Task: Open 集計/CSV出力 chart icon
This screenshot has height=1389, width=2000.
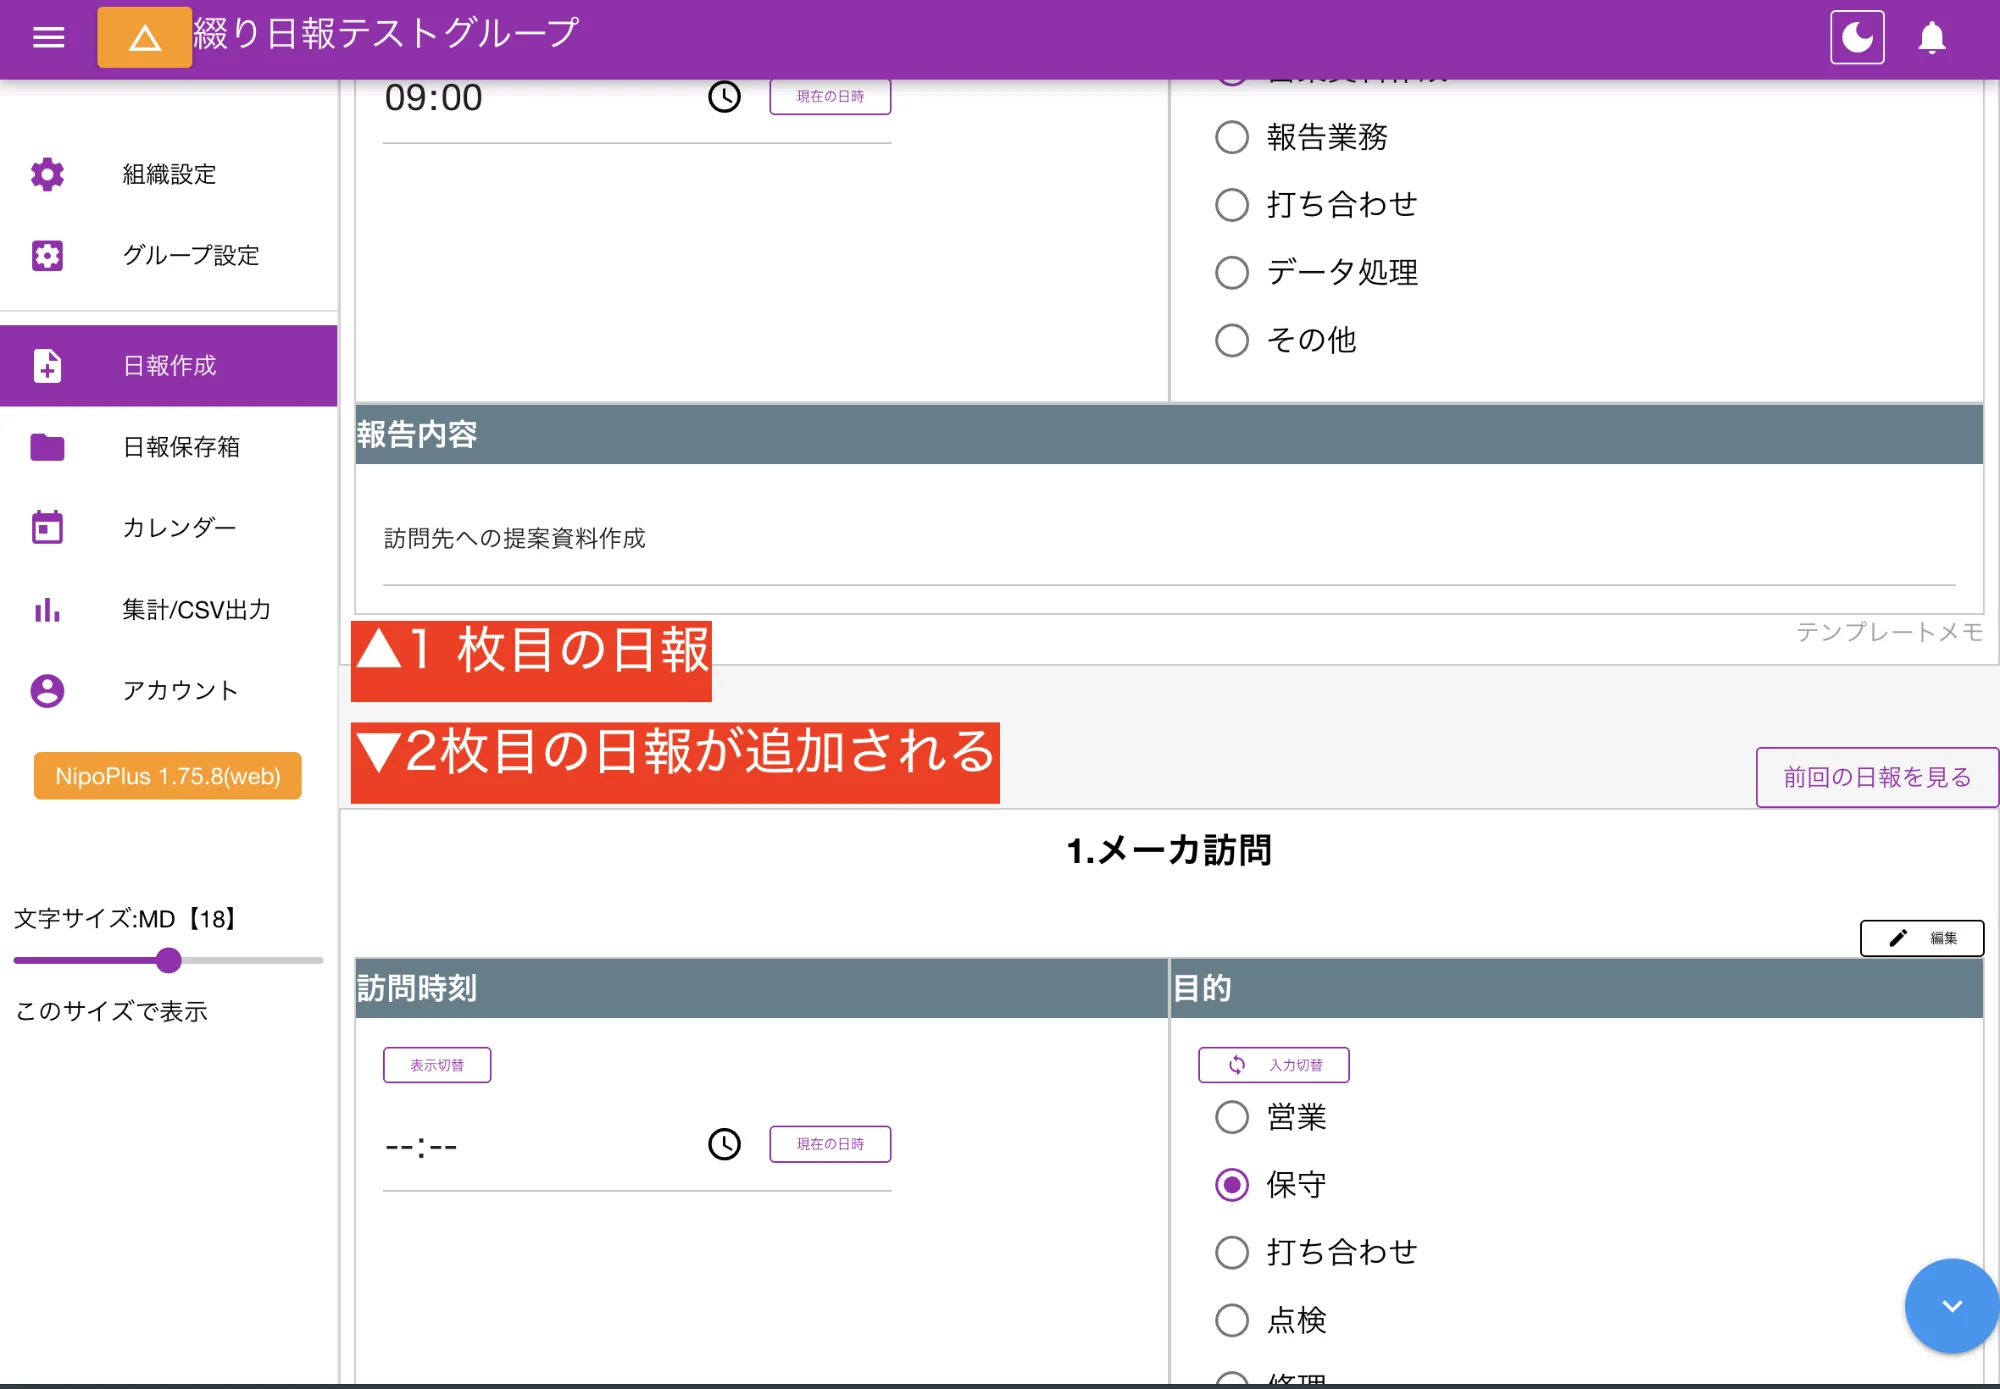Action: tap(47, 610)
